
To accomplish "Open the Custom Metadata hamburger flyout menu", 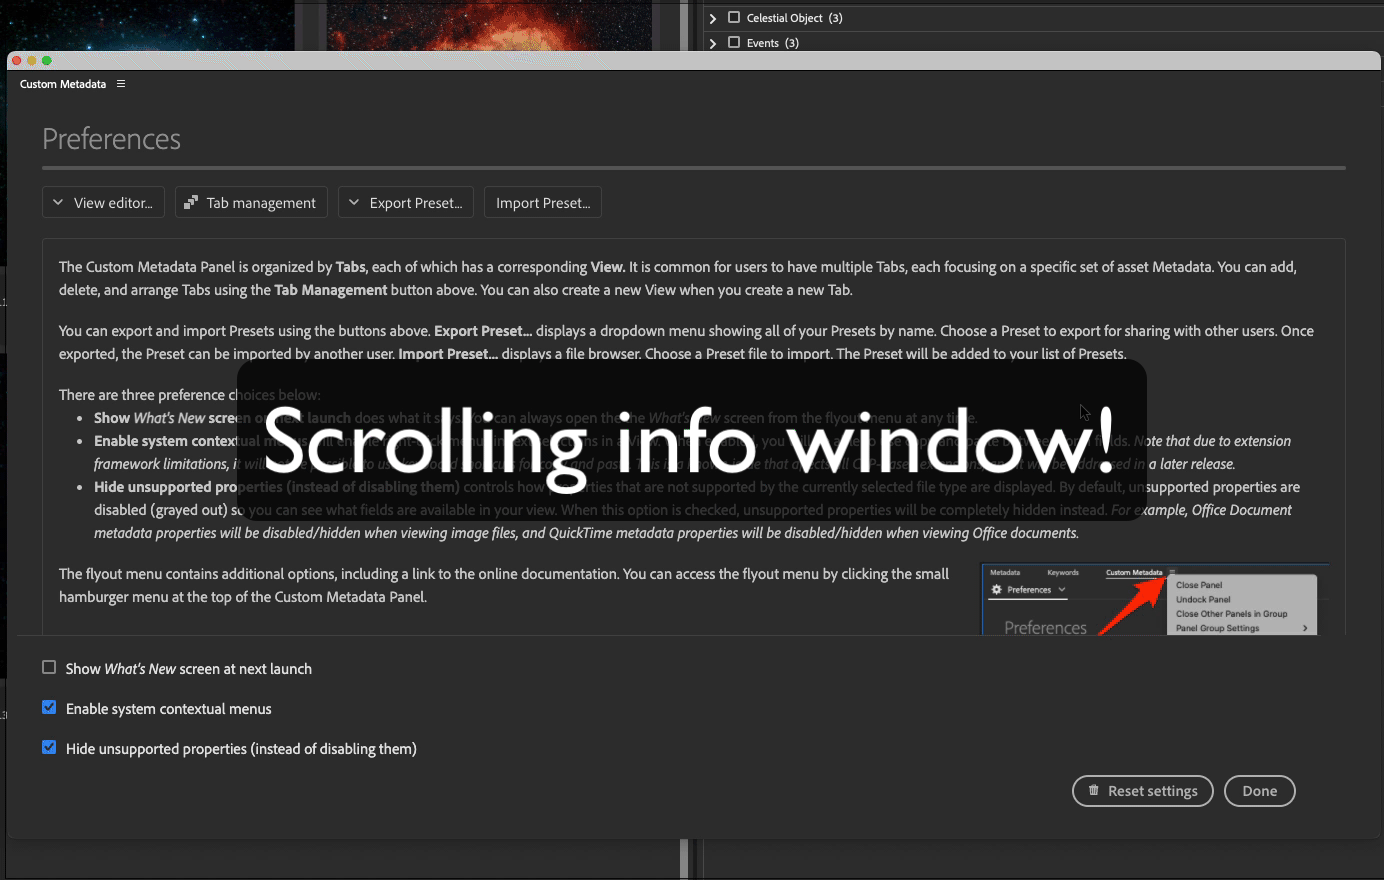I will (x=121, y=84).
